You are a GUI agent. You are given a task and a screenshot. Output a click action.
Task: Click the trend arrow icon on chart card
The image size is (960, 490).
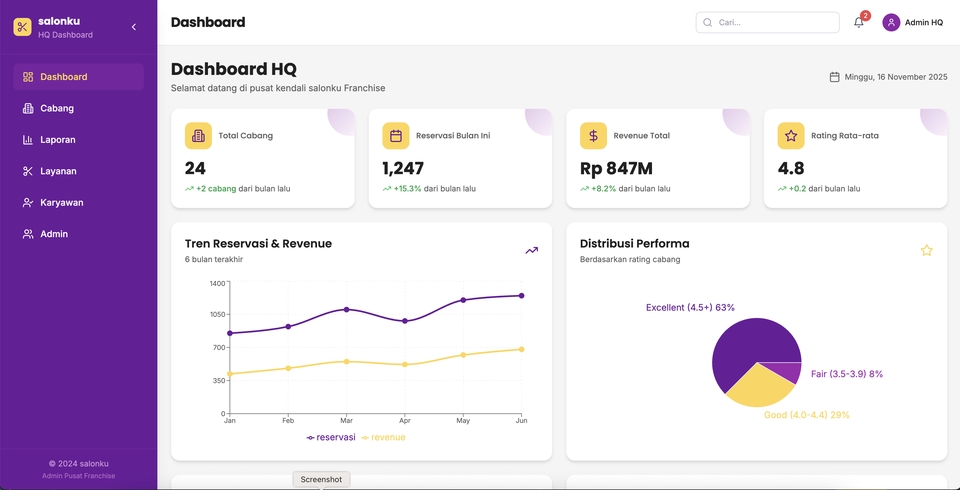[x=531, y=251]
